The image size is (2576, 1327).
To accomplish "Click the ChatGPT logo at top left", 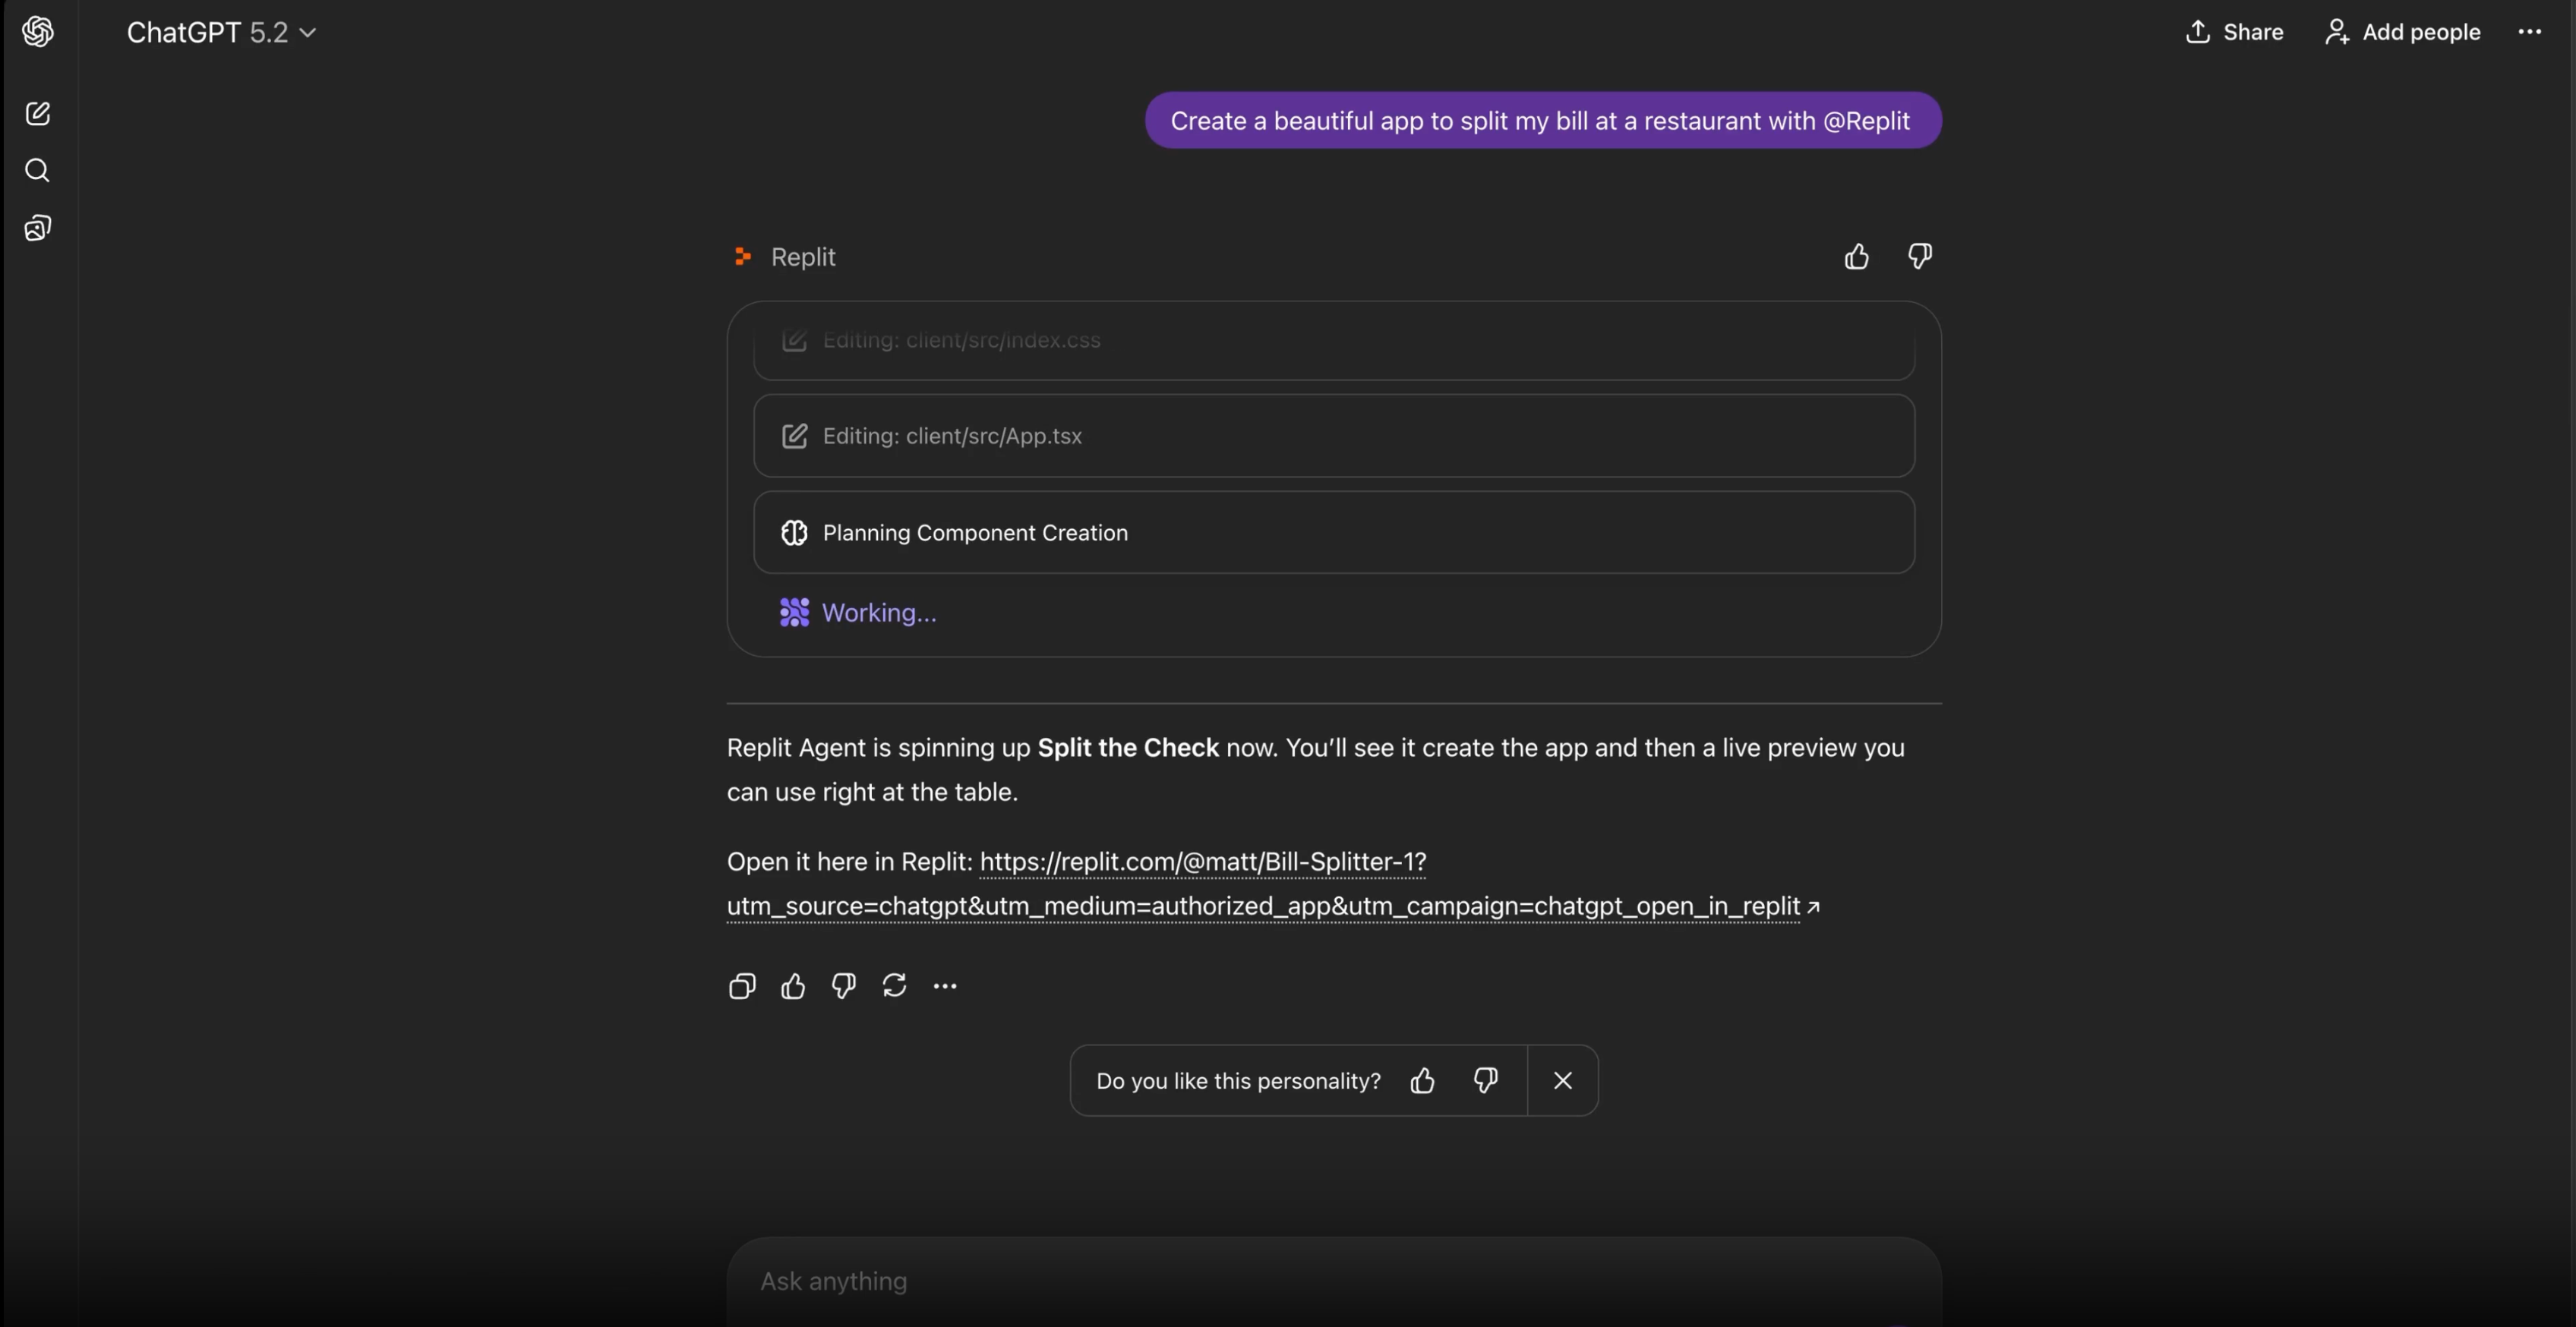I will coord(37,31).
